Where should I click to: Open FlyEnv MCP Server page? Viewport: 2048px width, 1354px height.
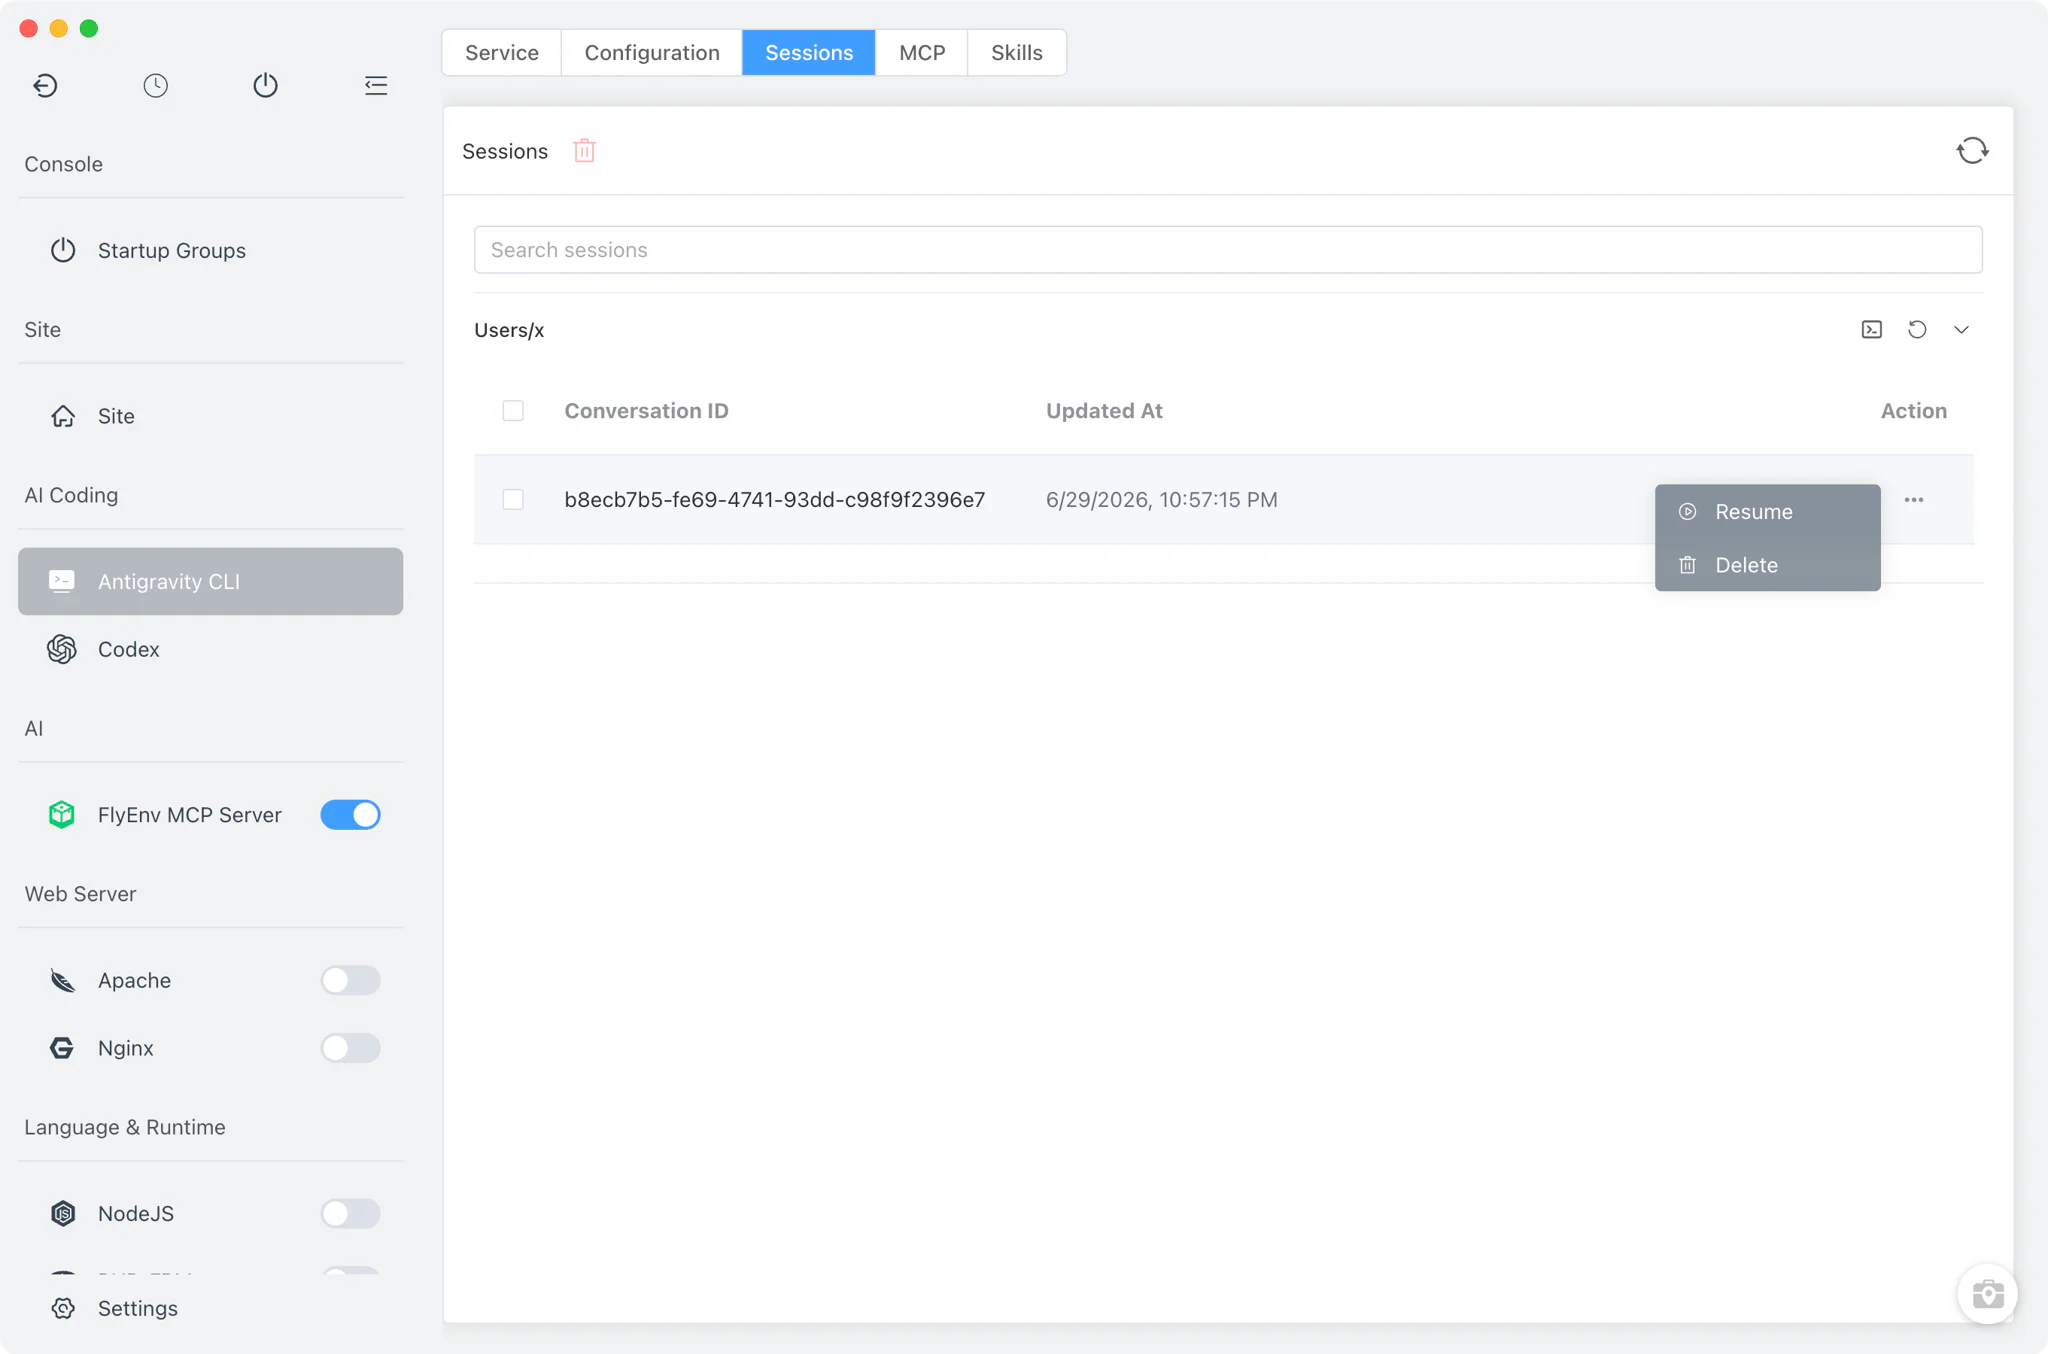189,815
